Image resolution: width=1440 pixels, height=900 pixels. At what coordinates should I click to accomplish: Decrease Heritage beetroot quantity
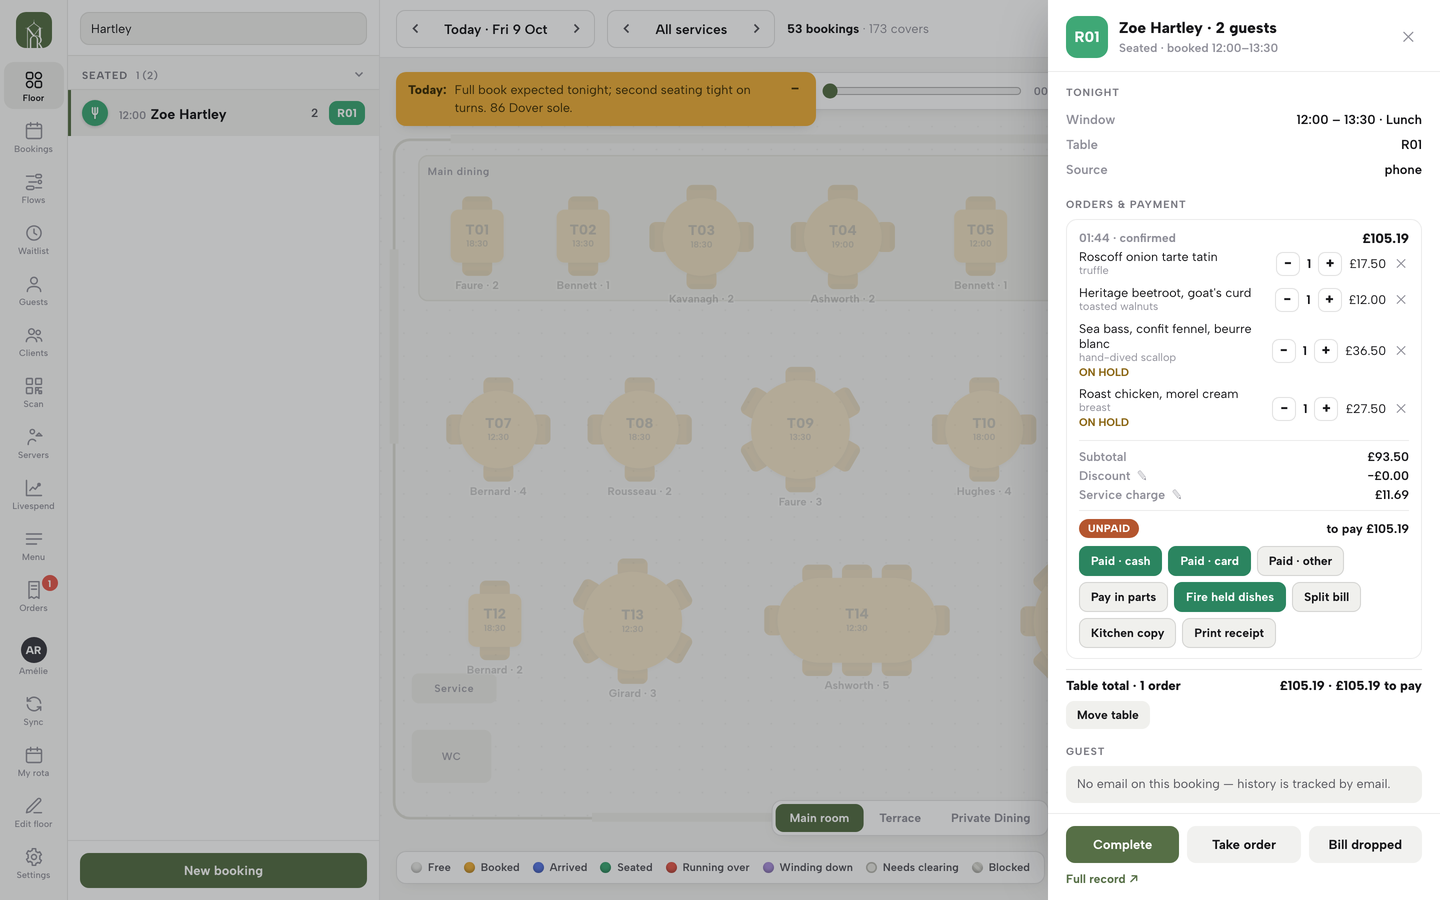coord(1287,300)
